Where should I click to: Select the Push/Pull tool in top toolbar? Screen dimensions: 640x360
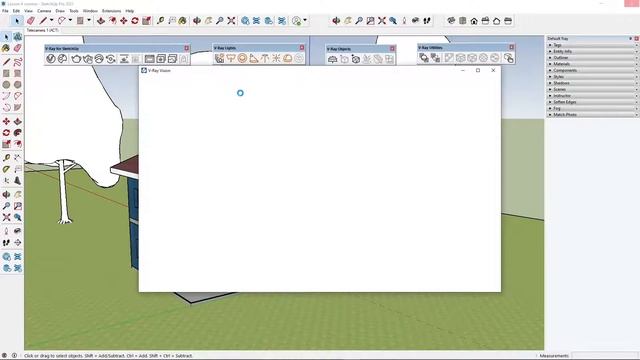[x=101, y=20]
